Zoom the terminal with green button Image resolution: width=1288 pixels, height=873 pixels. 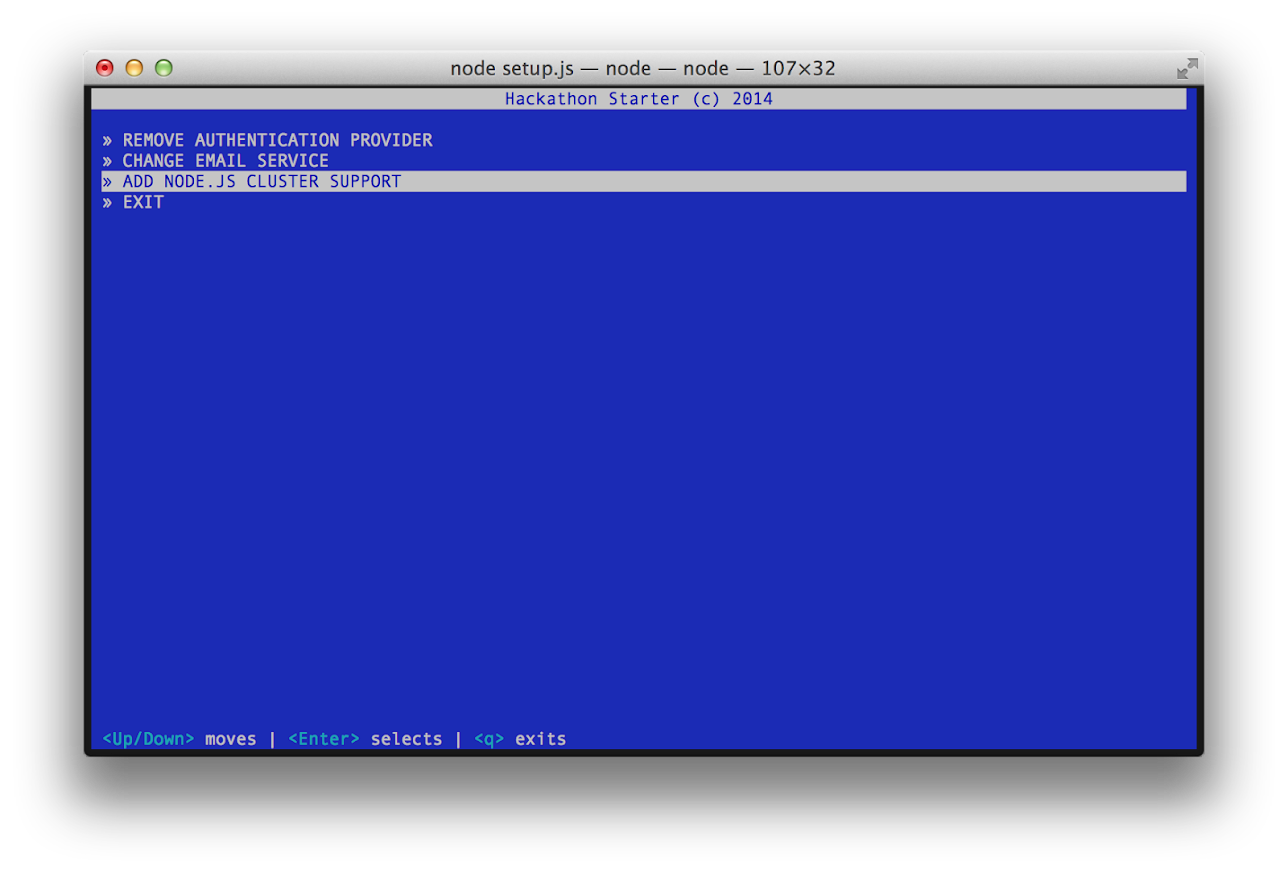click(x=164, y=68)
